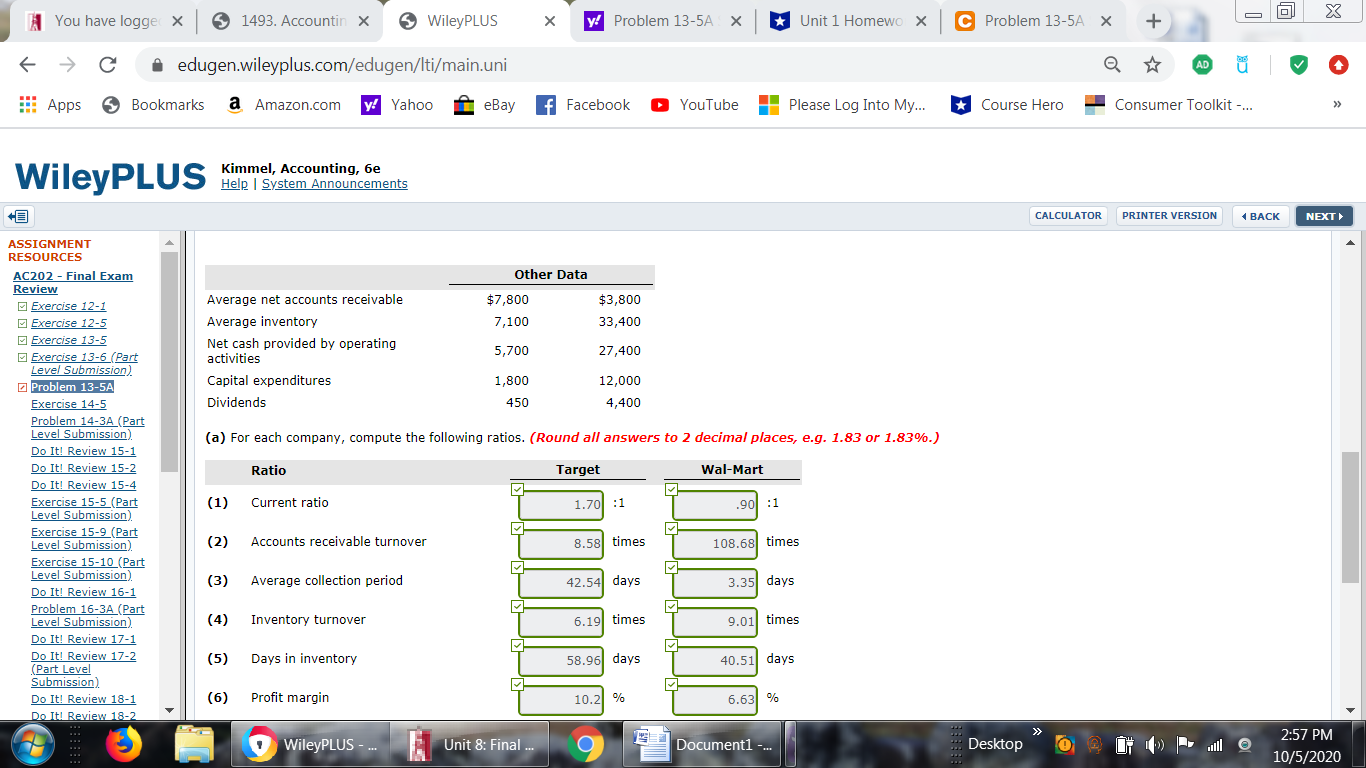Viewport: 1366px width, 768px height.
Task: Open the Help link
Action: point(234,184)
